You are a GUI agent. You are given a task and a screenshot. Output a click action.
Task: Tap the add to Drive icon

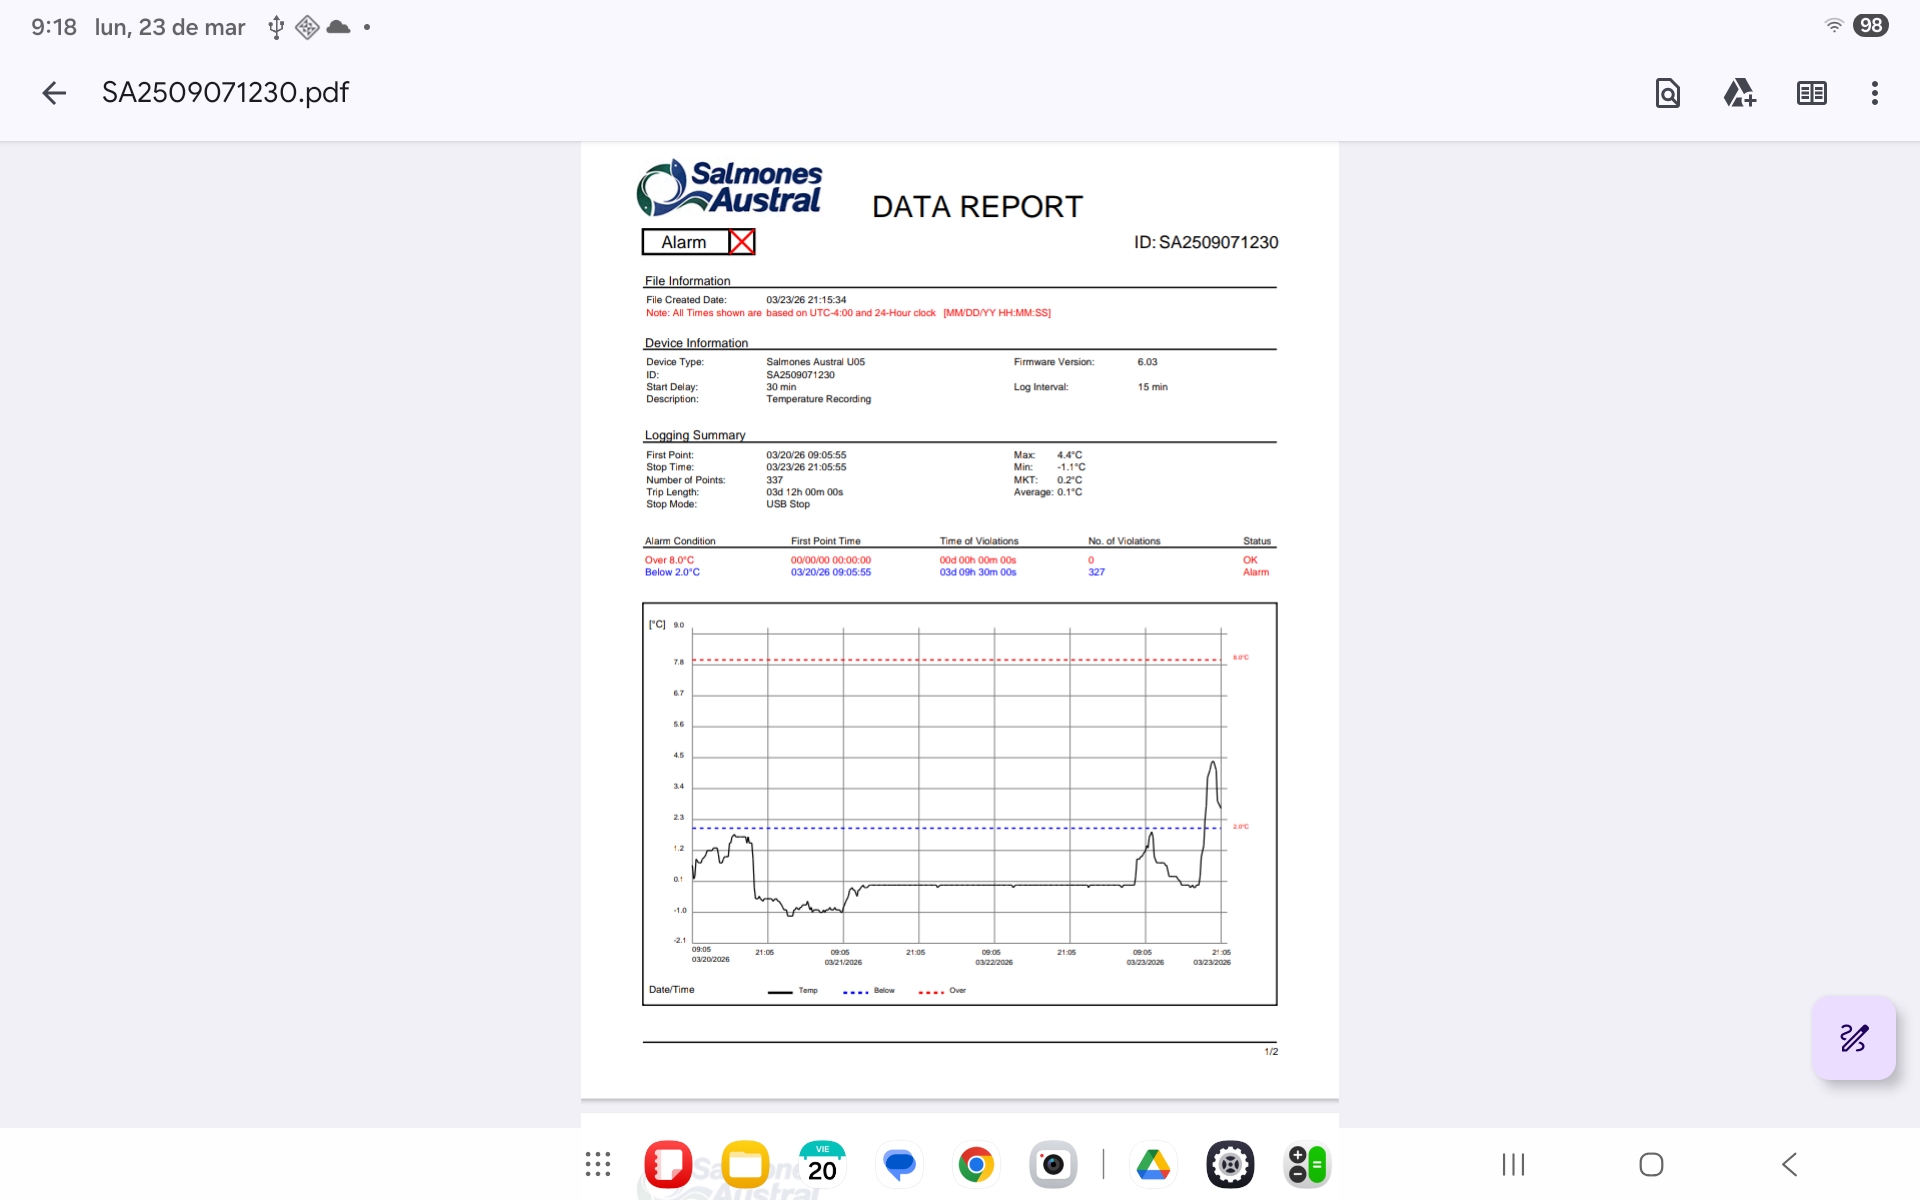(1739, 93)
